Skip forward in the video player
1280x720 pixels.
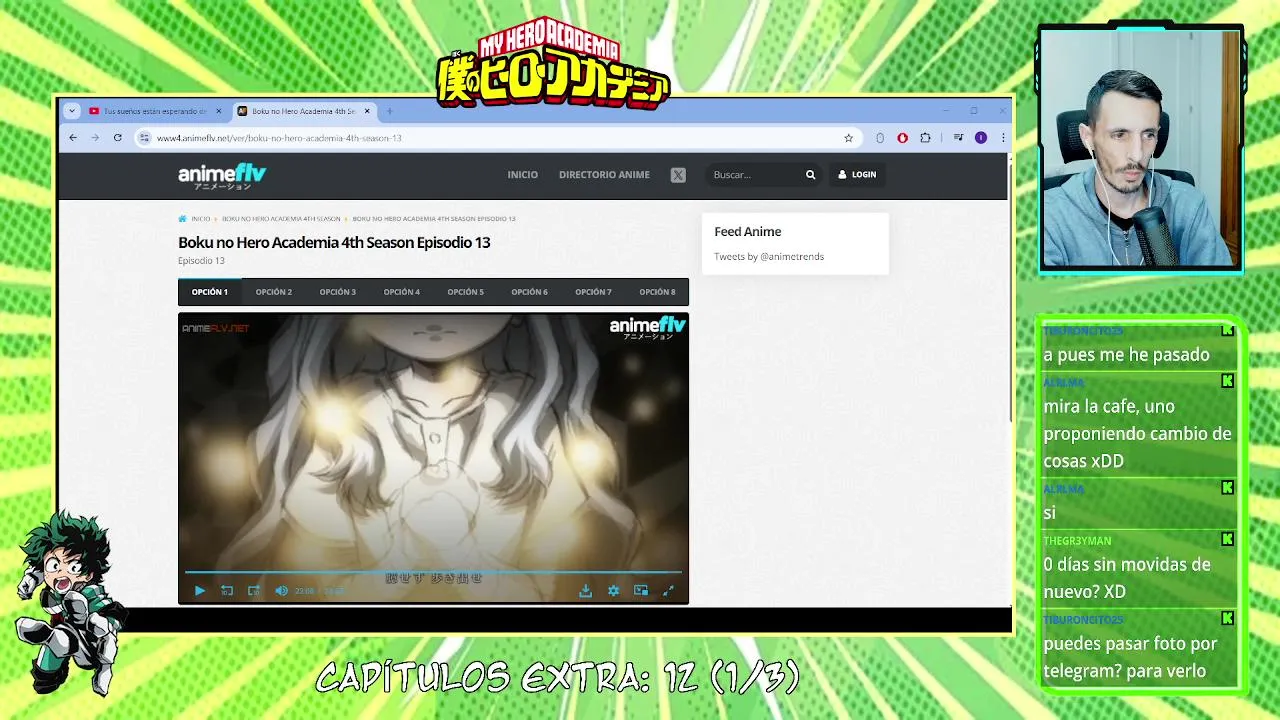[254, 591]
